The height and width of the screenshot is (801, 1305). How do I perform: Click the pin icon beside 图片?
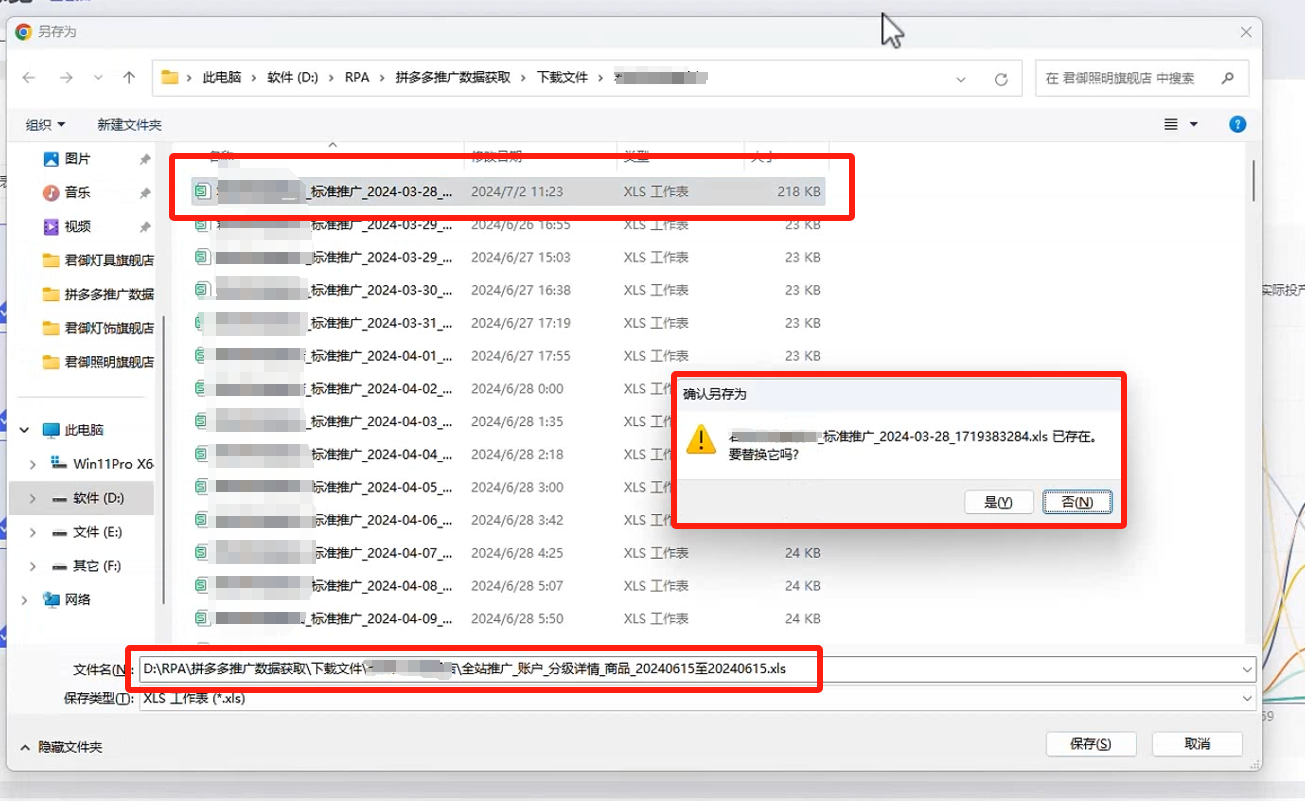click(145, 160)
